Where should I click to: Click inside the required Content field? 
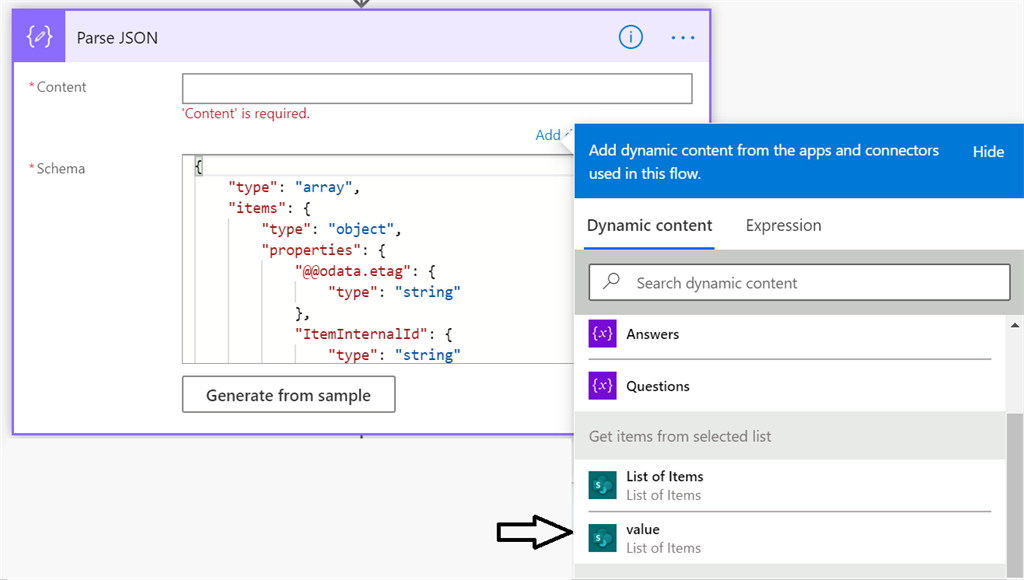tap(437, 88)
